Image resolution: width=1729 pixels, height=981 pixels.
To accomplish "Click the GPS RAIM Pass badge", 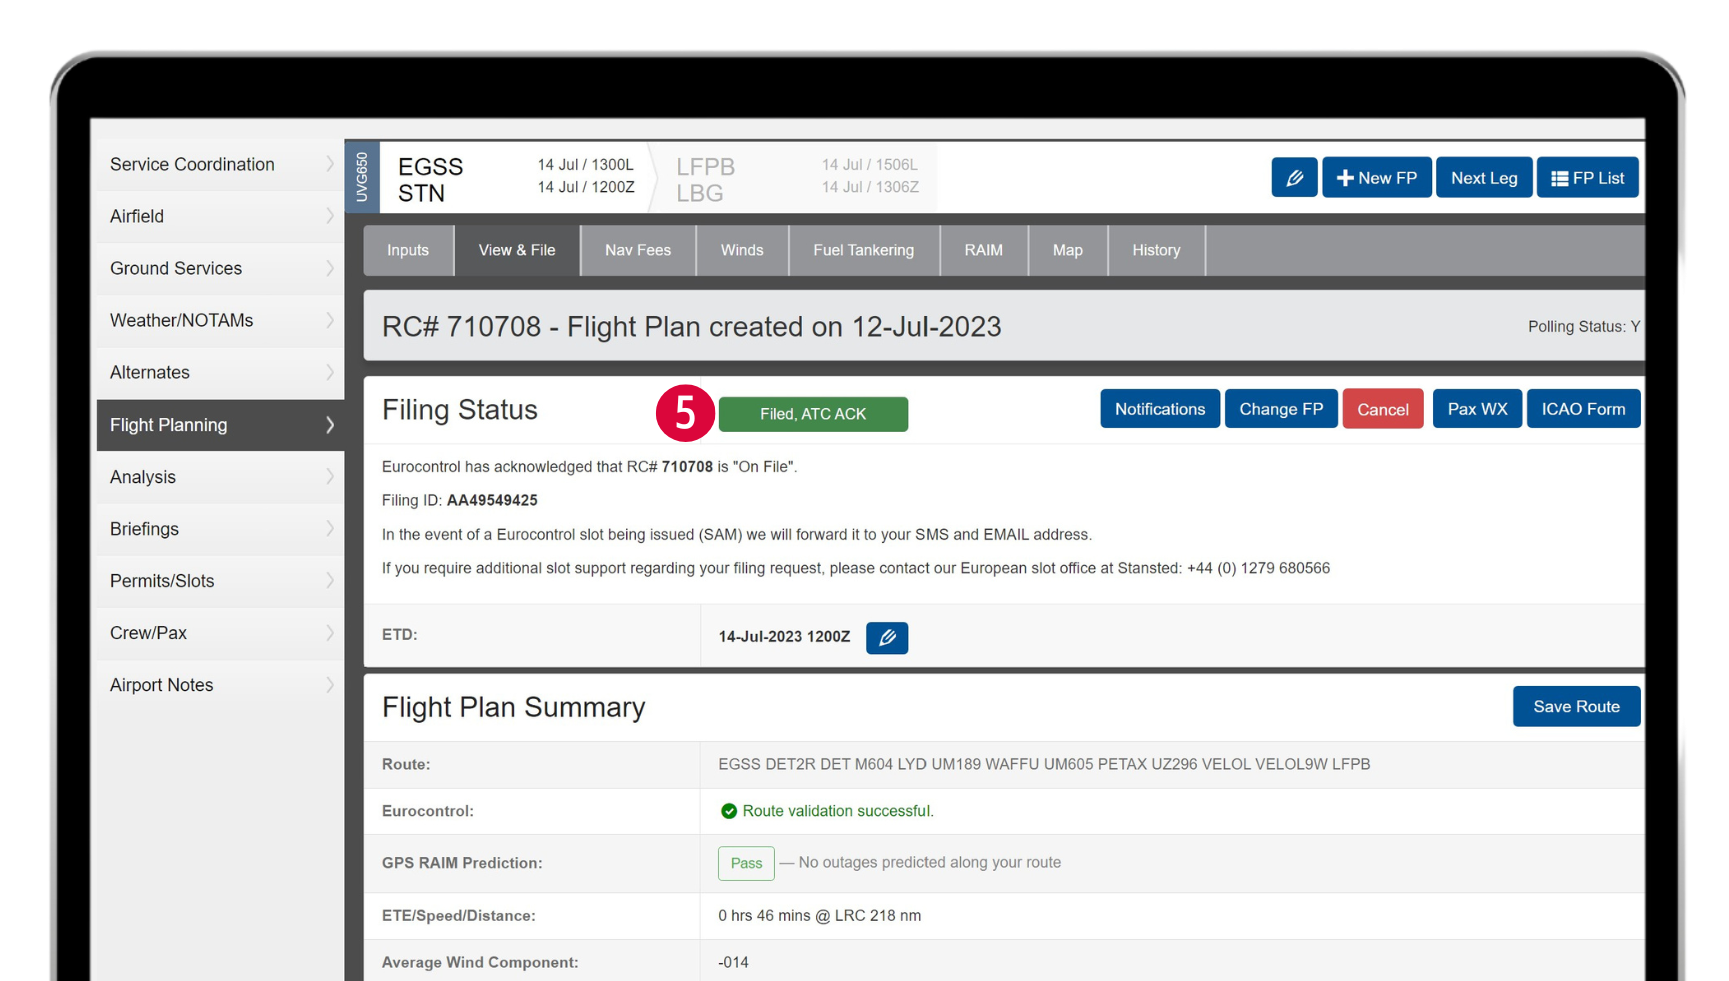I will pos(746,863).
